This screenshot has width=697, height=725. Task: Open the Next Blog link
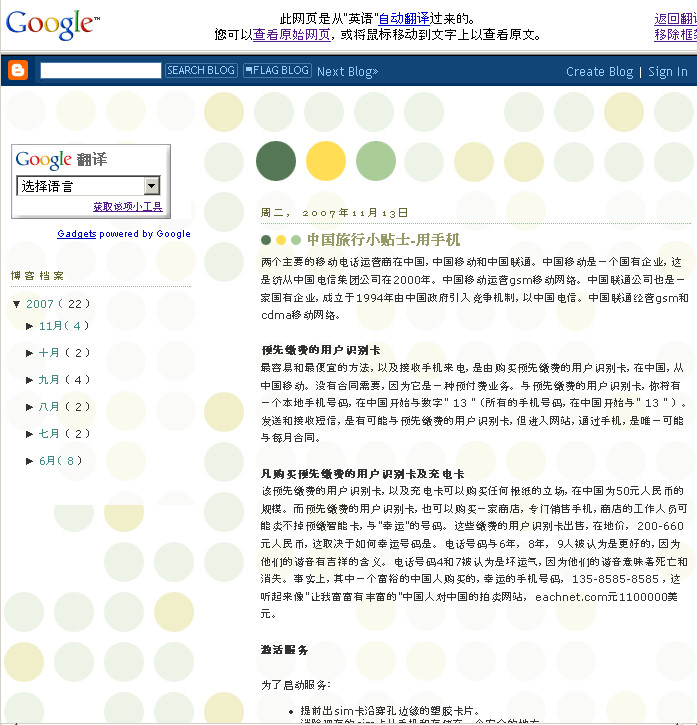point(347,72)
